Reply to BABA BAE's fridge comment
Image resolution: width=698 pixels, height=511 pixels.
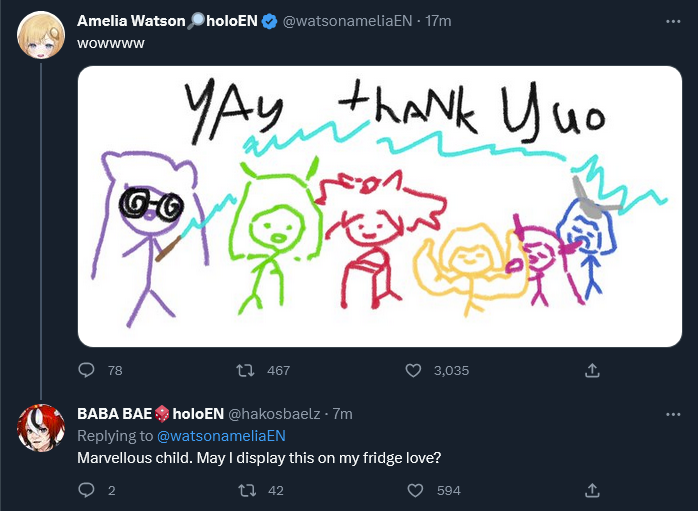86,490
